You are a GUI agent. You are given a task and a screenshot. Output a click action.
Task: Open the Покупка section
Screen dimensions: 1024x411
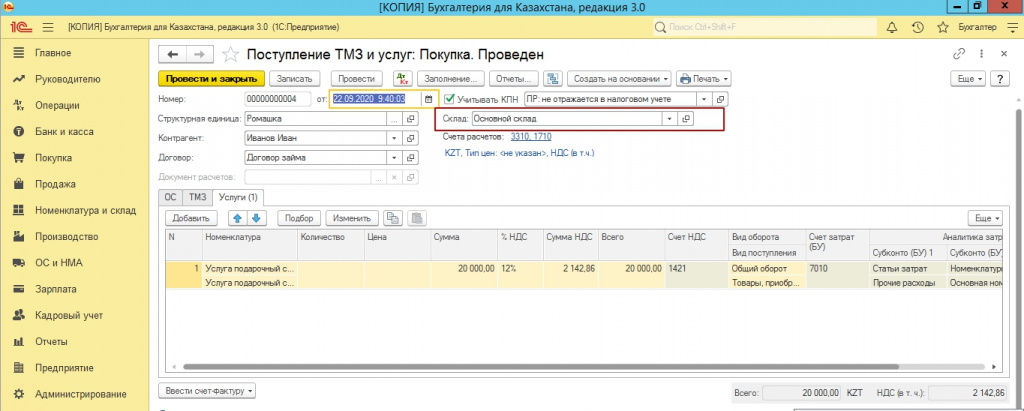click(x=54, y=158)
